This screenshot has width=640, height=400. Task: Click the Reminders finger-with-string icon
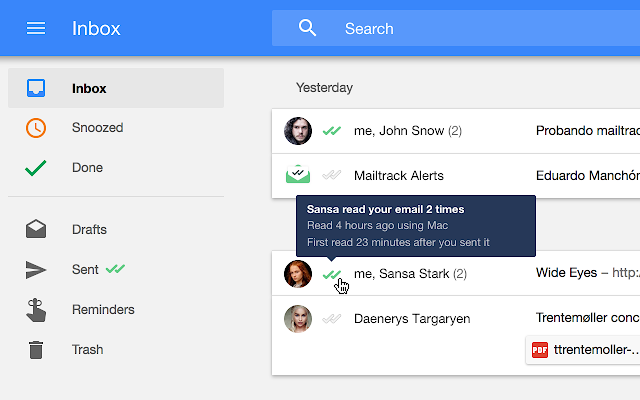point(36,310)
